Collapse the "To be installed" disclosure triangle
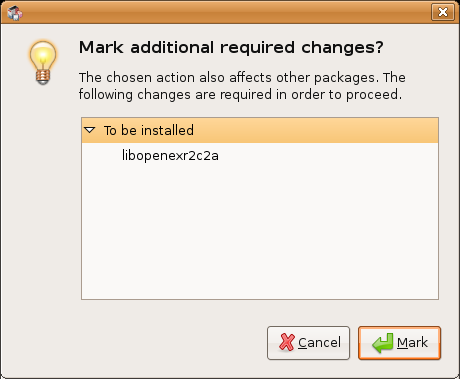Screen dimensions: 460x379 point(90,130)
